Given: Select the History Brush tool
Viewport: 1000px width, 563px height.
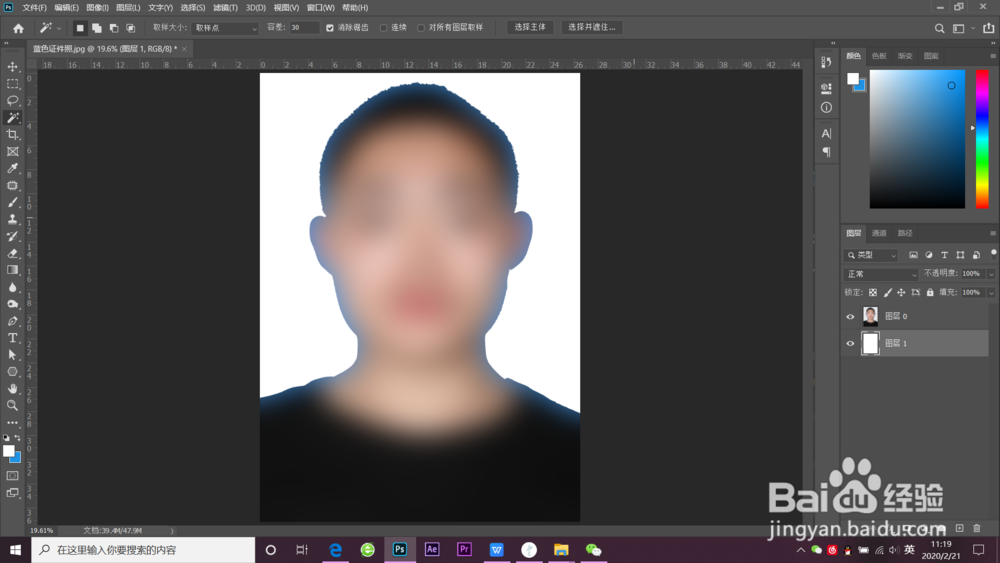Looking at the screenshot, I should coord(12,236).
